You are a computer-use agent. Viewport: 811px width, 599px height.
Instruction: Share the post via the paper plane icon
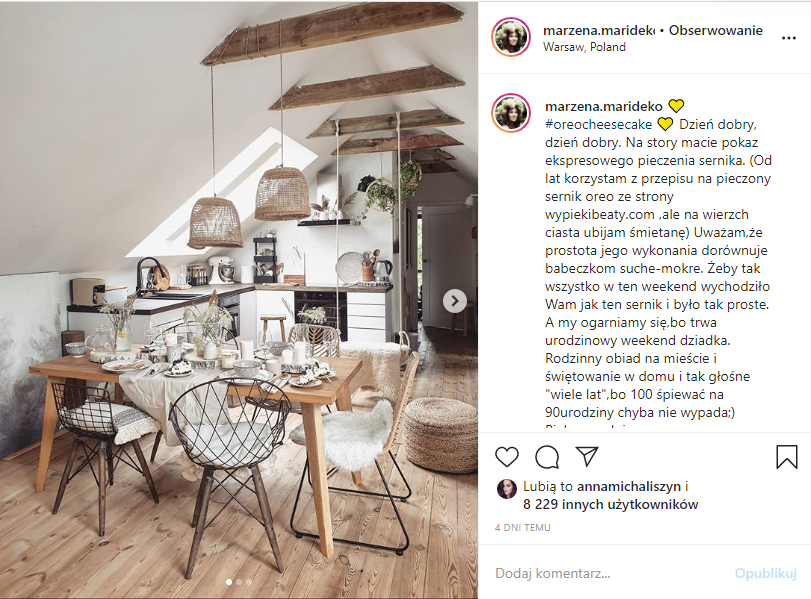(x=587, y=456)
